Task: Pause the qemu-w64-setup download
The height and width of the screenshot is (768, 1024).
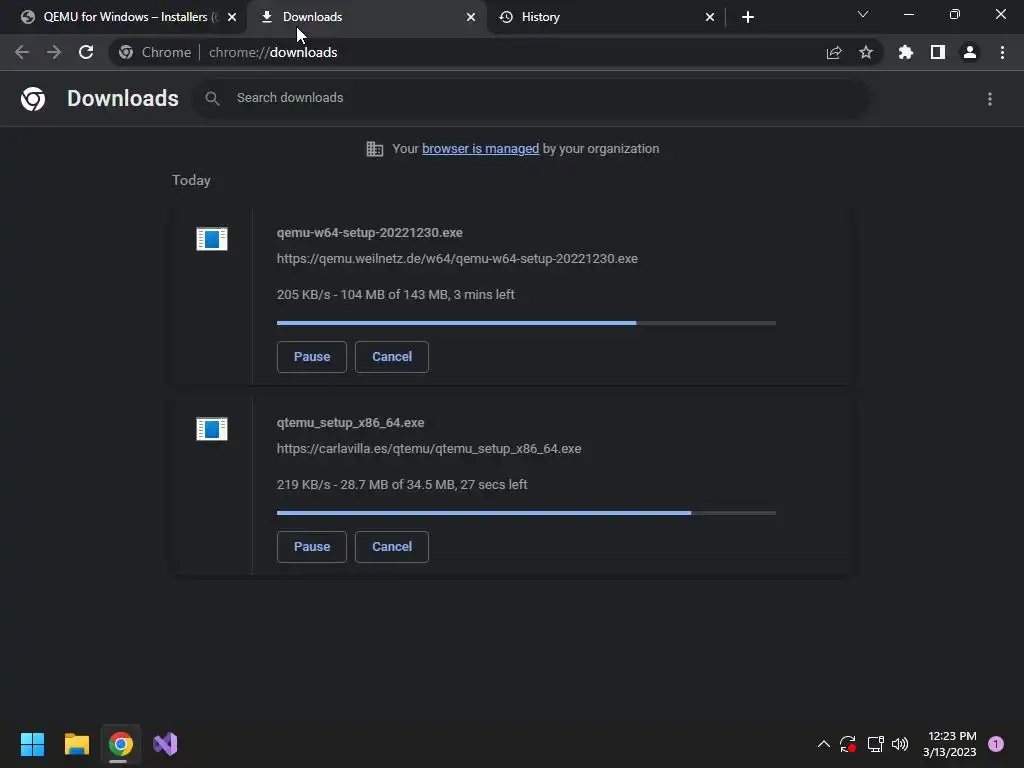Action: tap(312, 357)
